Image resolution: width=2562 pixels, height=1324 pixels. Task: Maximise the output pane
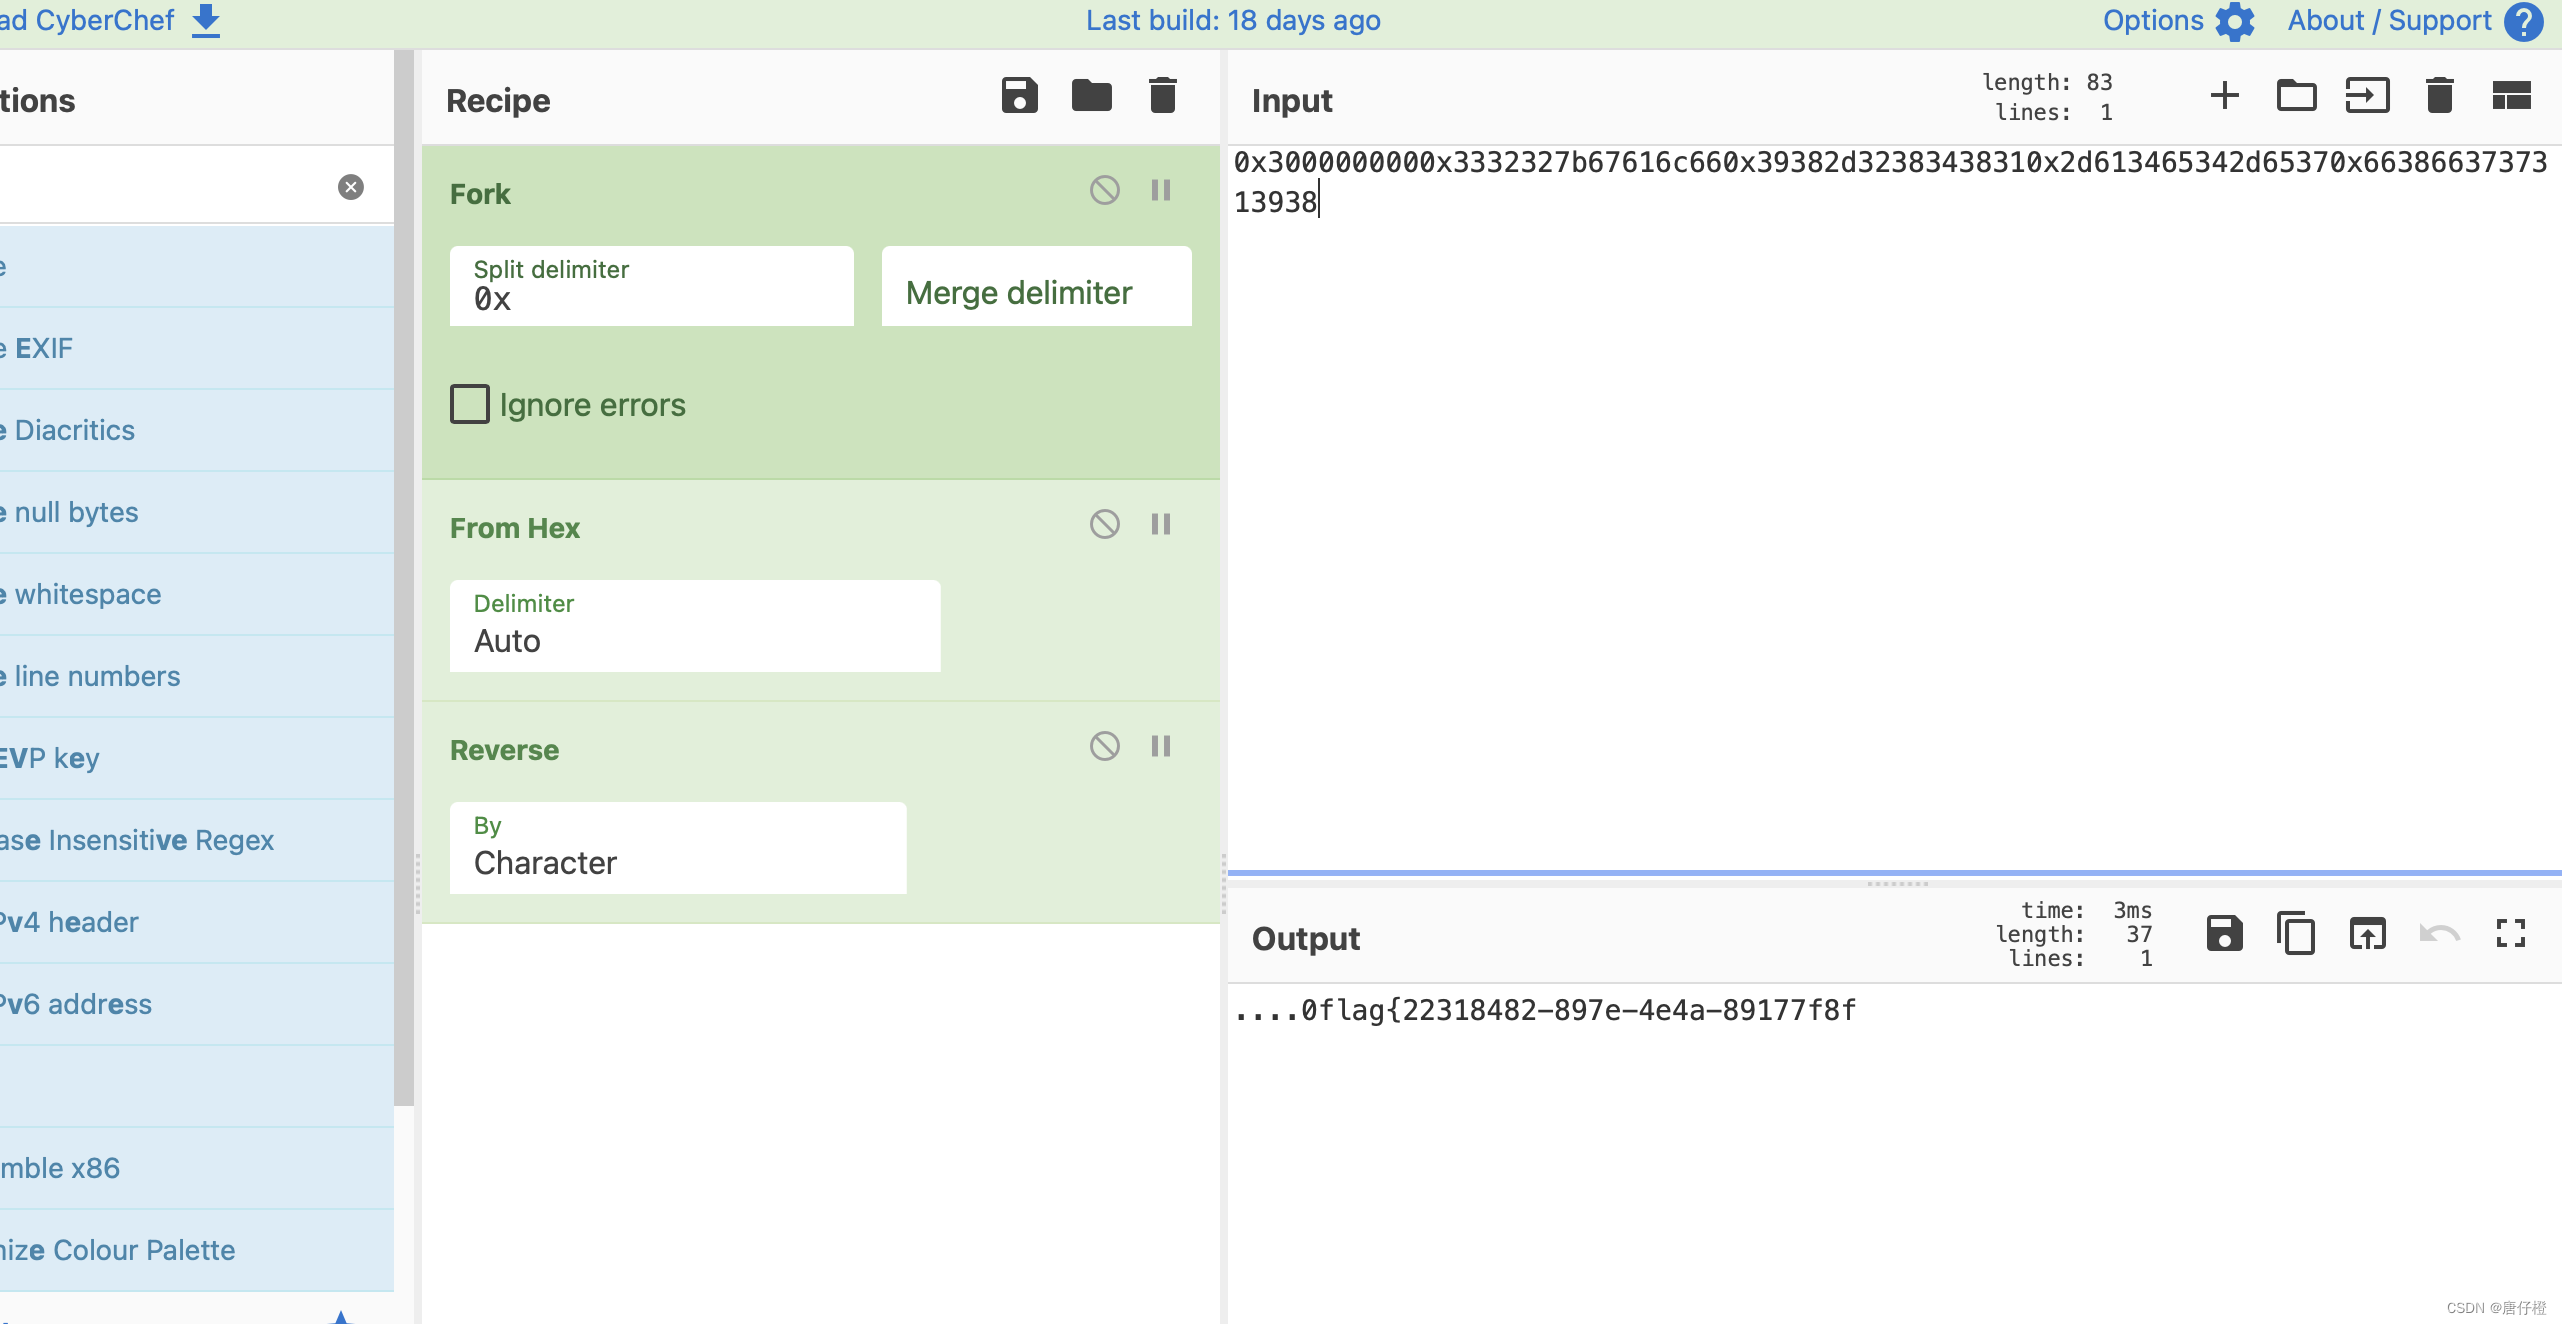click(x=2511, y=934)
